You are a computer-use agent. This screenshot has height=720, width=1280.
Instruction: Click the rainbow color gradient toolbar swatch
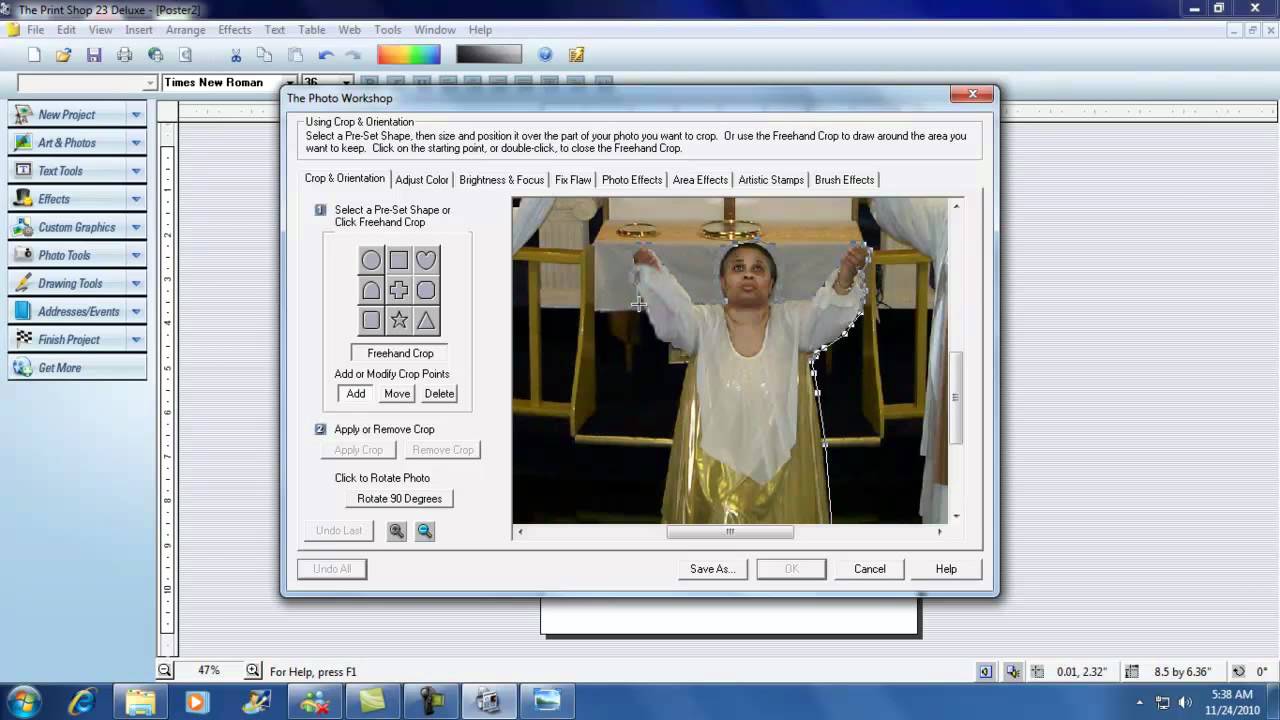point(409,55)
